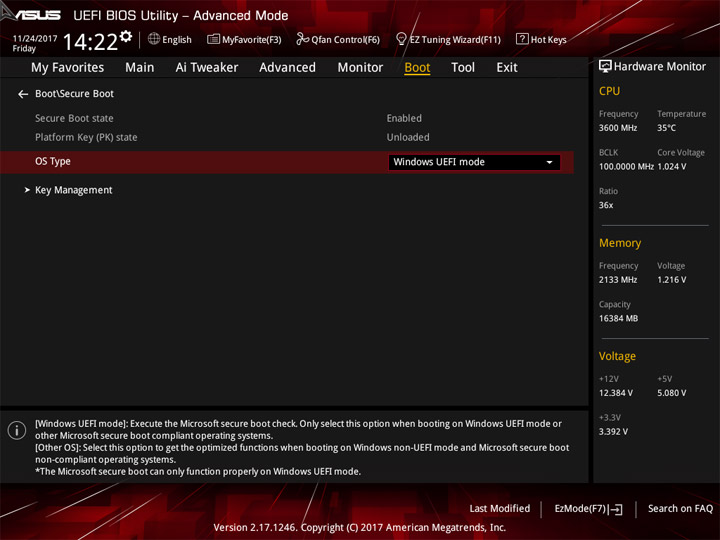Click CPU frequency value 3600 MHz

click(x=618, y=128)
